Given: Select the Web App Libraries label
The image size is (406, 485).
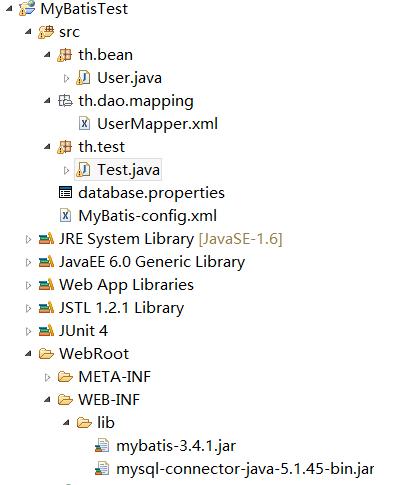Looking at the screenshot, I should coord(126,285).
